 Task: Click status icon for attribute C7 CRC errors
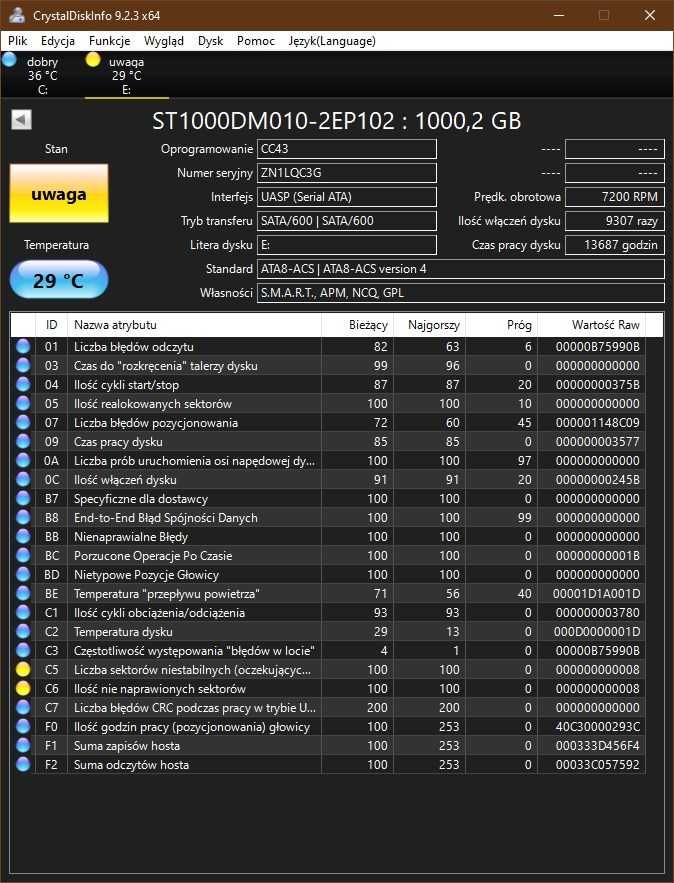[x=23, y=708]
